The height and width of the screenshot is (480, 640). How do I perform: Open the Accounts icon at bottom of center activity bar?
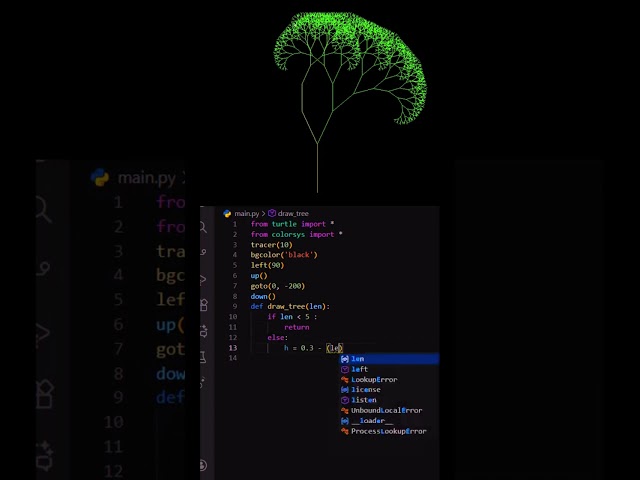click(x=203, y=465)
